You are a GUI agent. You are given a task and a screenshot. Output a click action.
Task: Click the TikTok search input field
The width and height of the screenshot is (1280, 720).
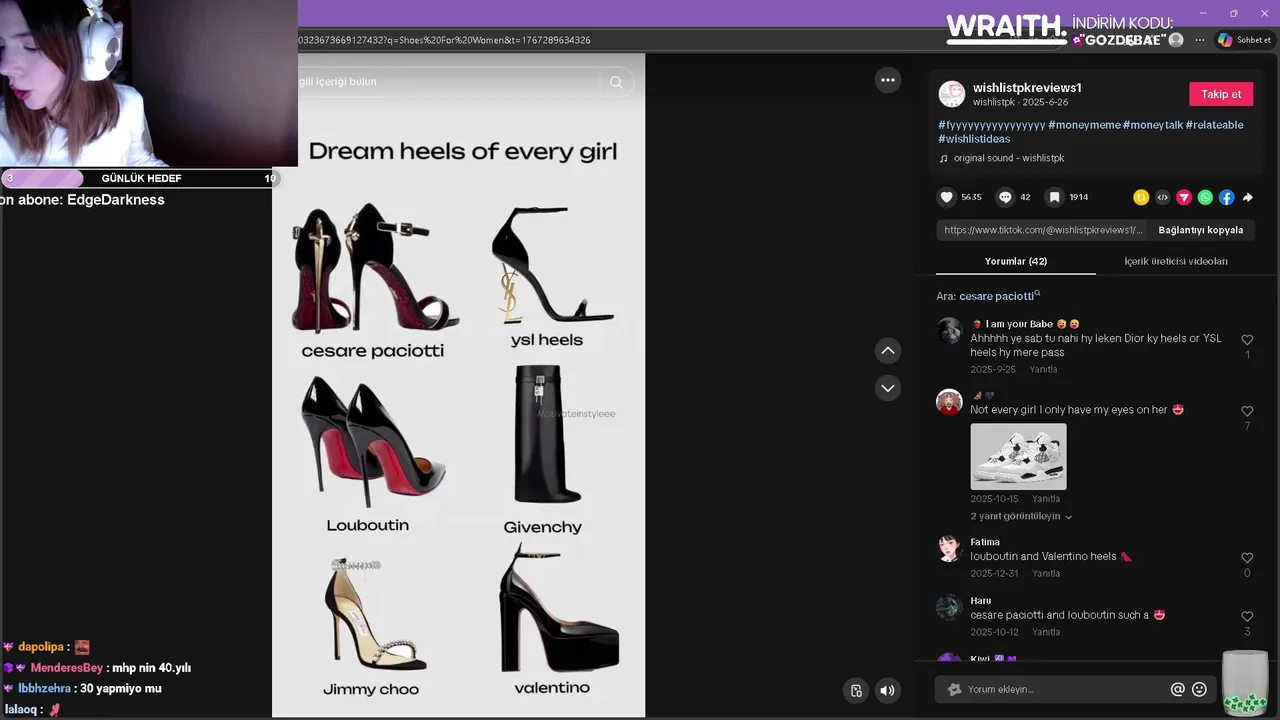pyautogui.click(x=448, y=82)
